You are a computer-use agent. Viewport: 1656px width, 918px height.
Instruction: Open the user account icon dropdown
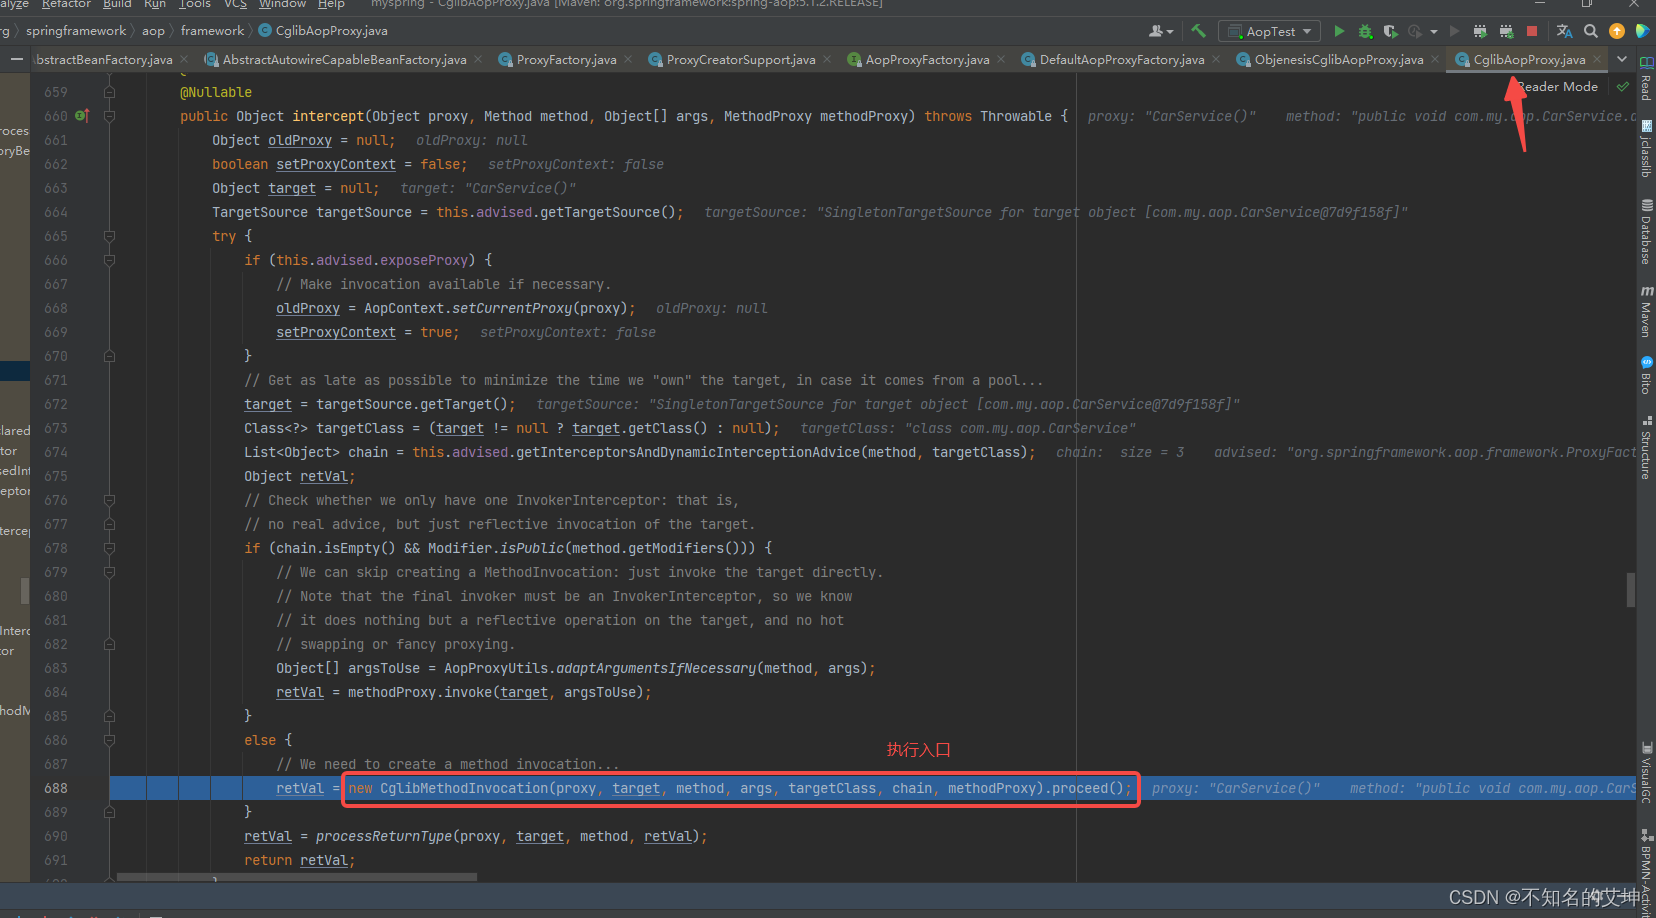pos(1160,31)
